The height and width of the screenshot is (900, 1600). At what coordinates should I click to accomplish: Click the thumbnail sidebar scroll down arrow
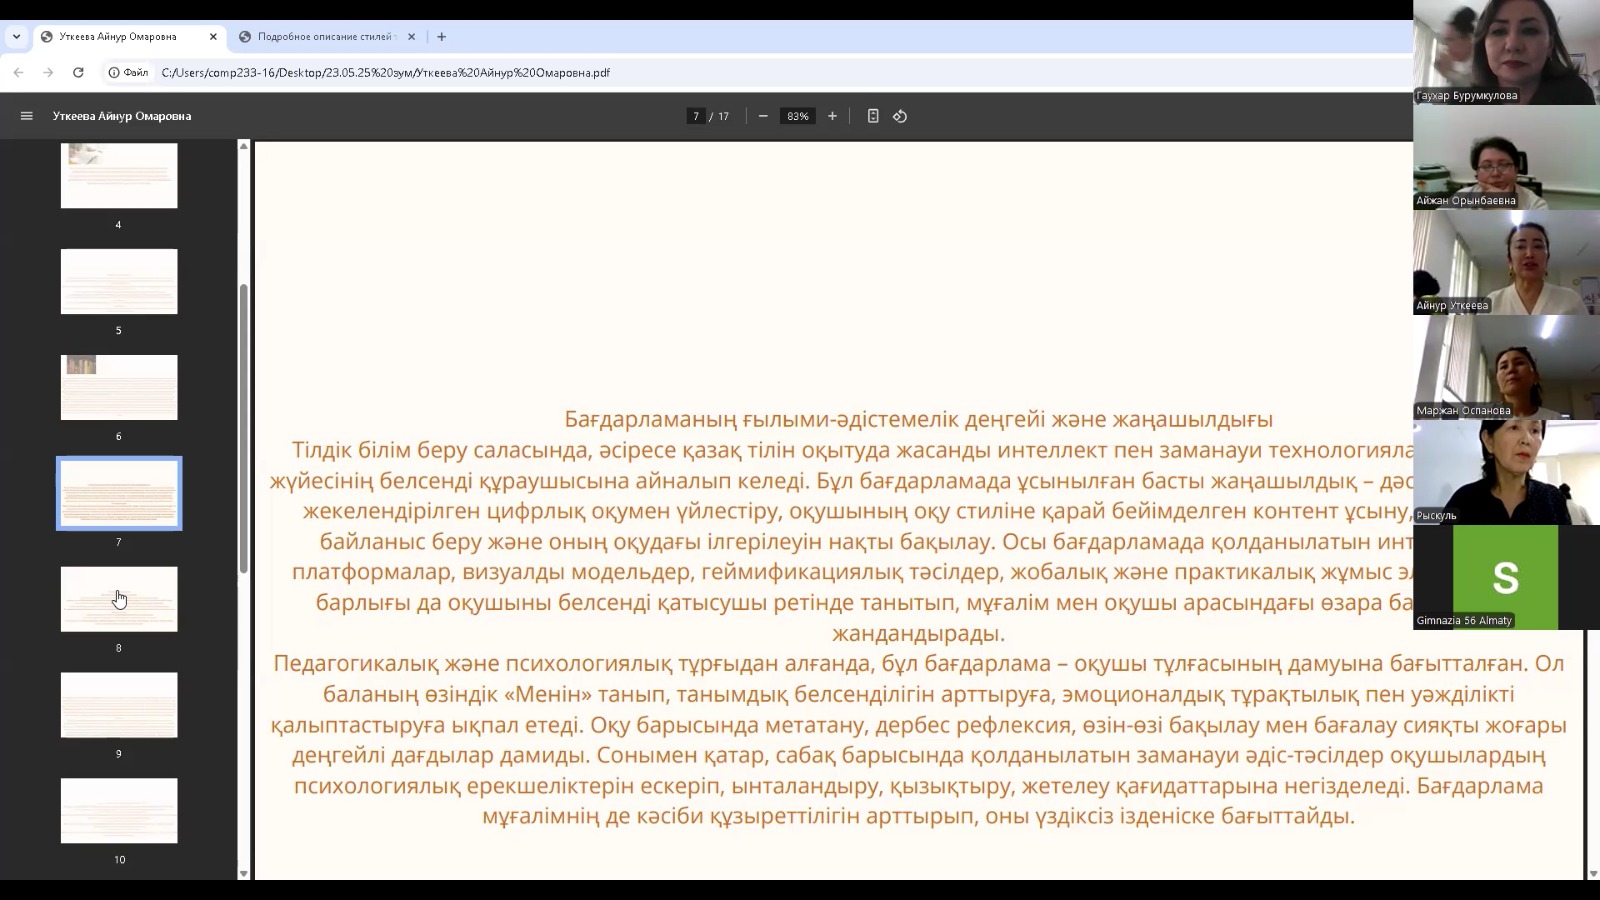243,873
